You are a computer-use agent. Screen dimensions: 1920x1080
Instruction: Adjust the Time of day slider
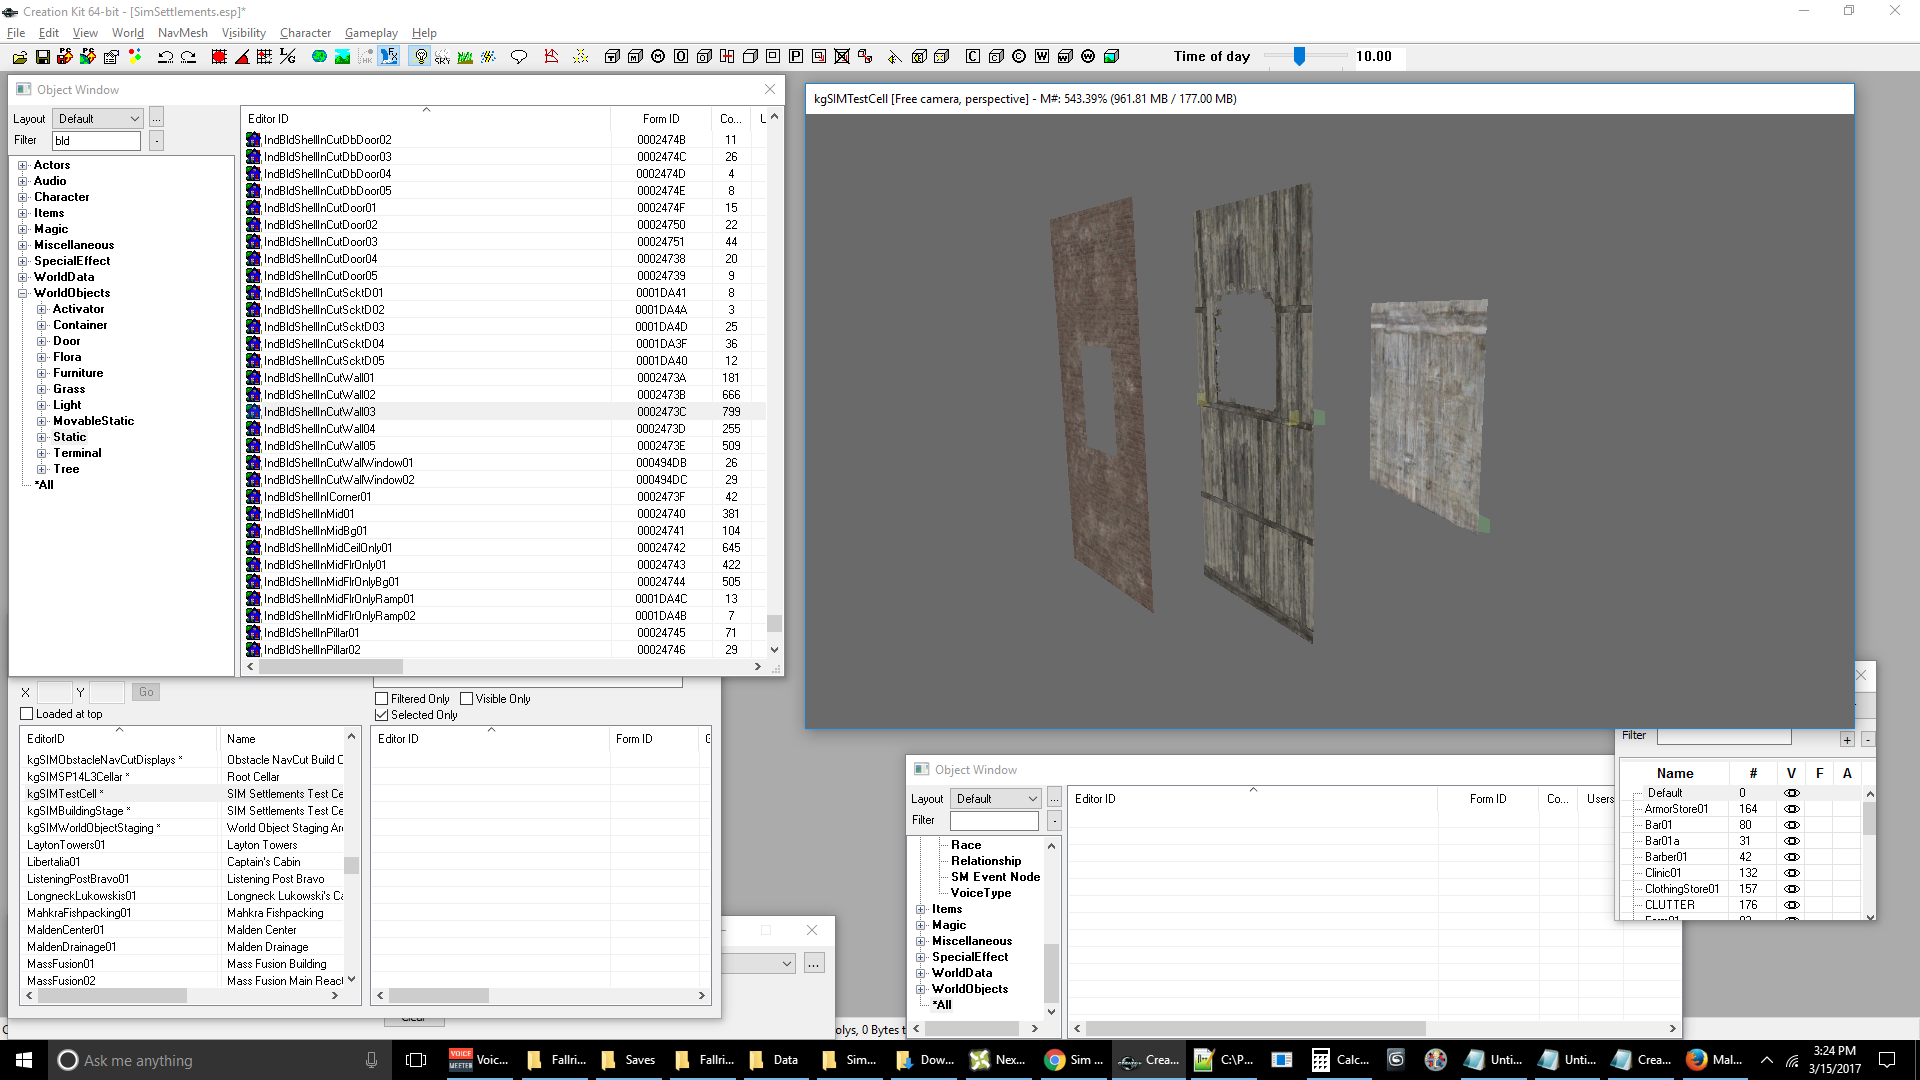tap(1299, 57)
